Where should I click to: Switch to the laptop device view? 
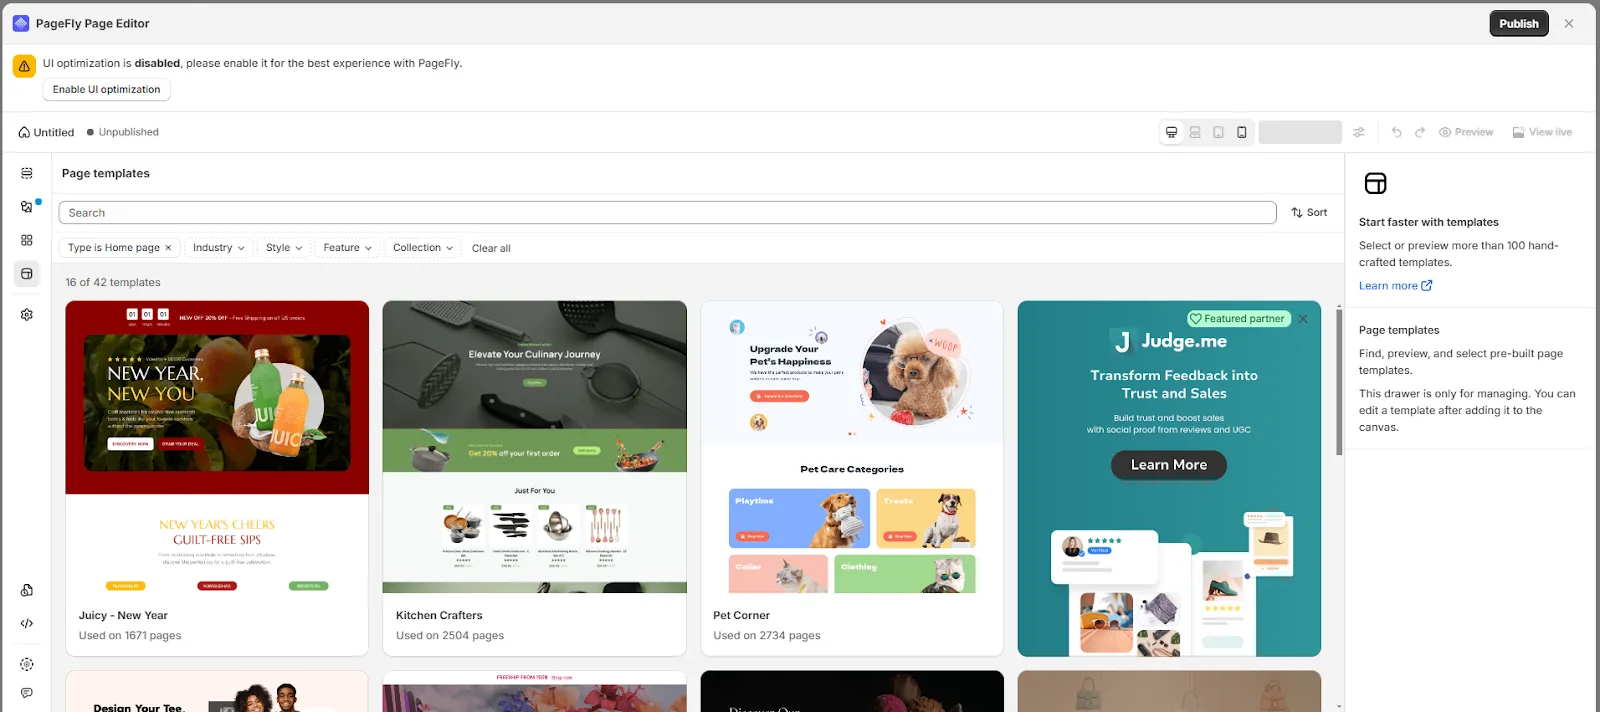click(x=1195, y=132)
